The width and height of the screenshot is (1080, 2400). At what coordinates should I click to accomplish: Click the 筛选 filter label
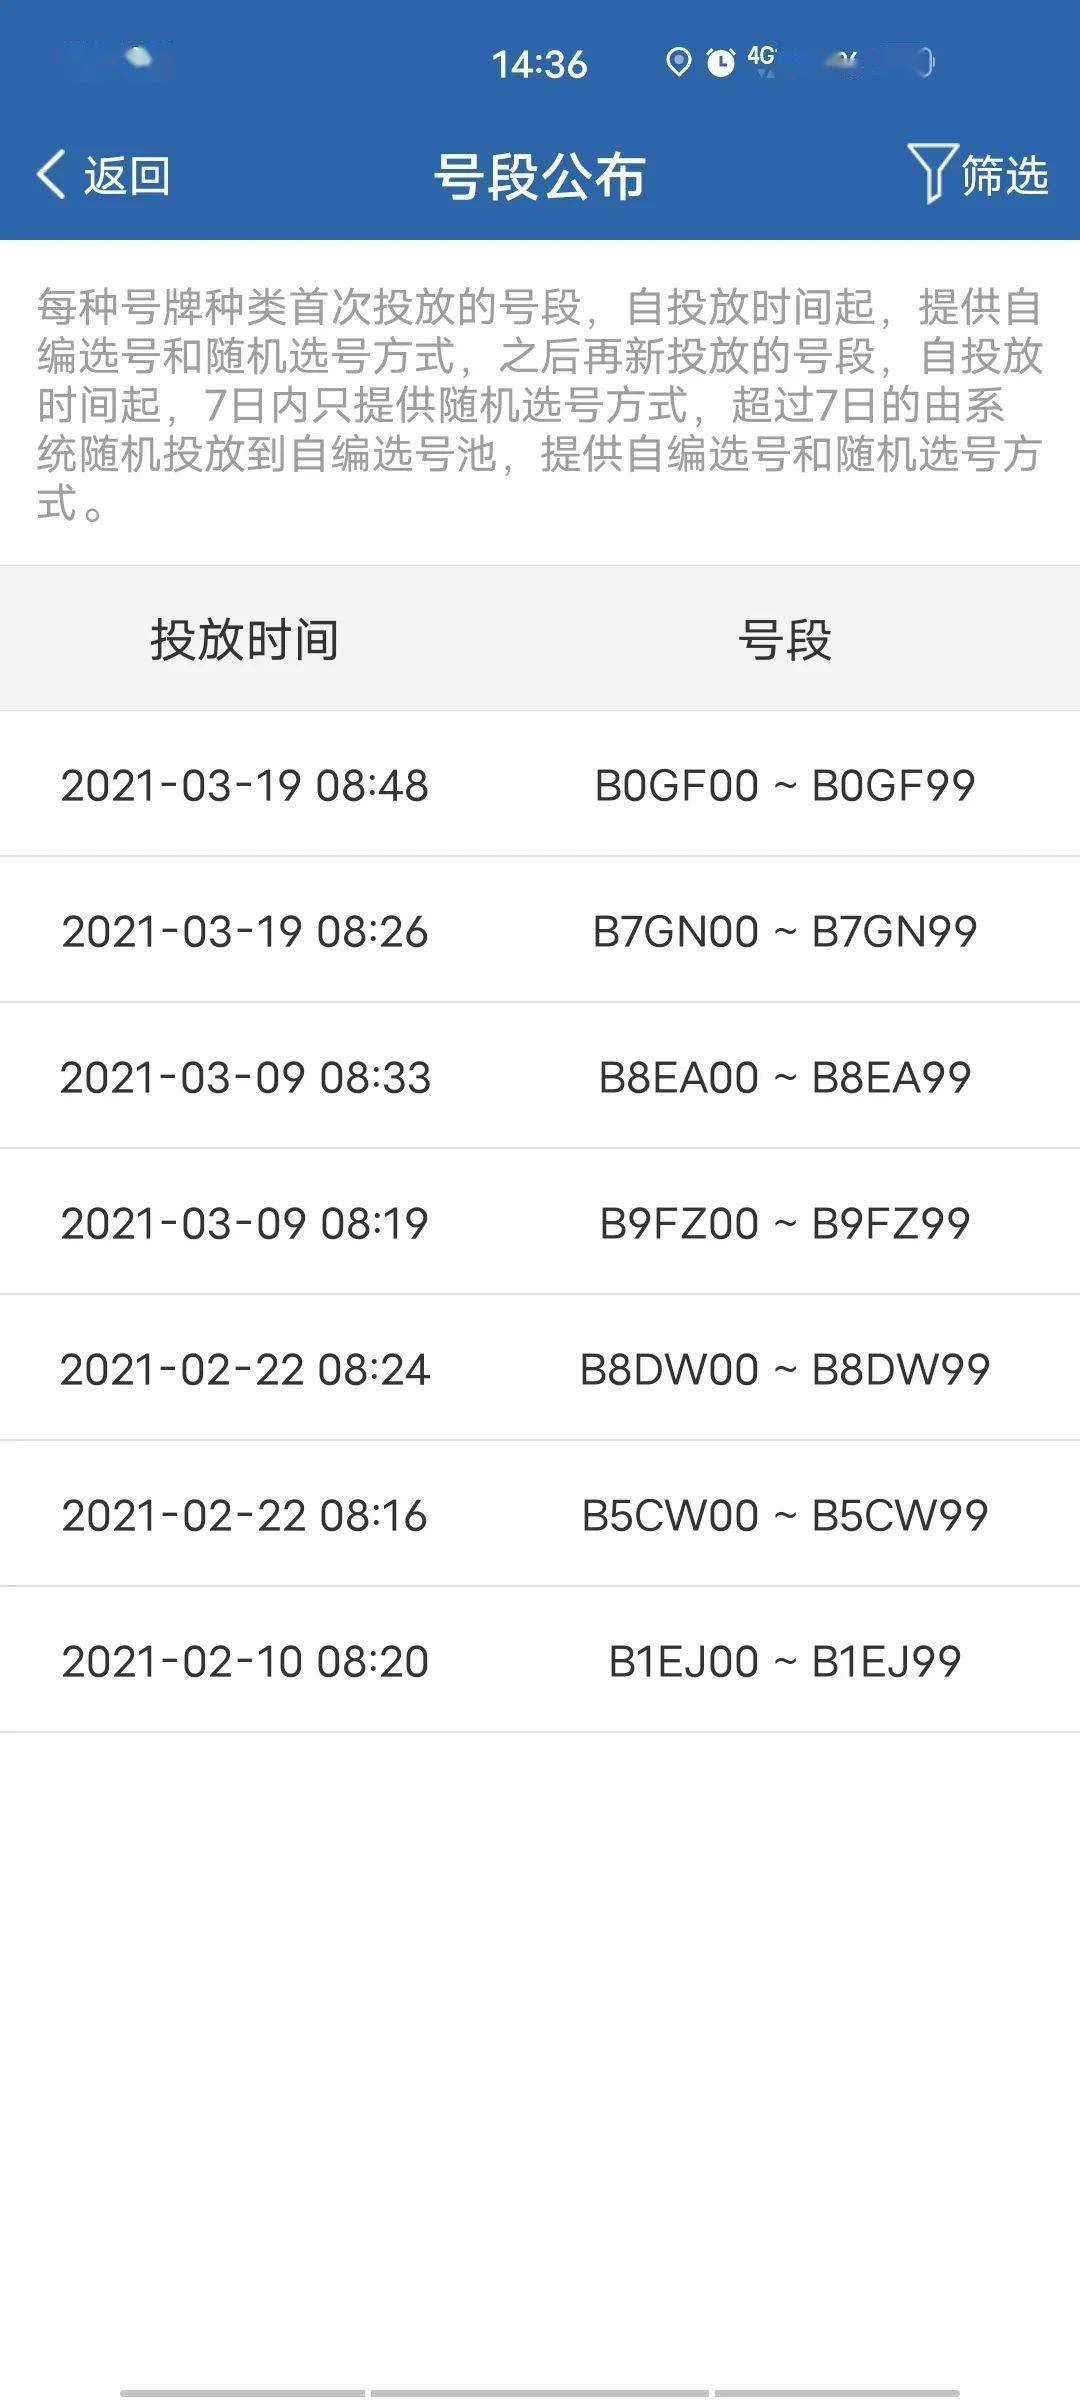click(x=1004, y=175)
